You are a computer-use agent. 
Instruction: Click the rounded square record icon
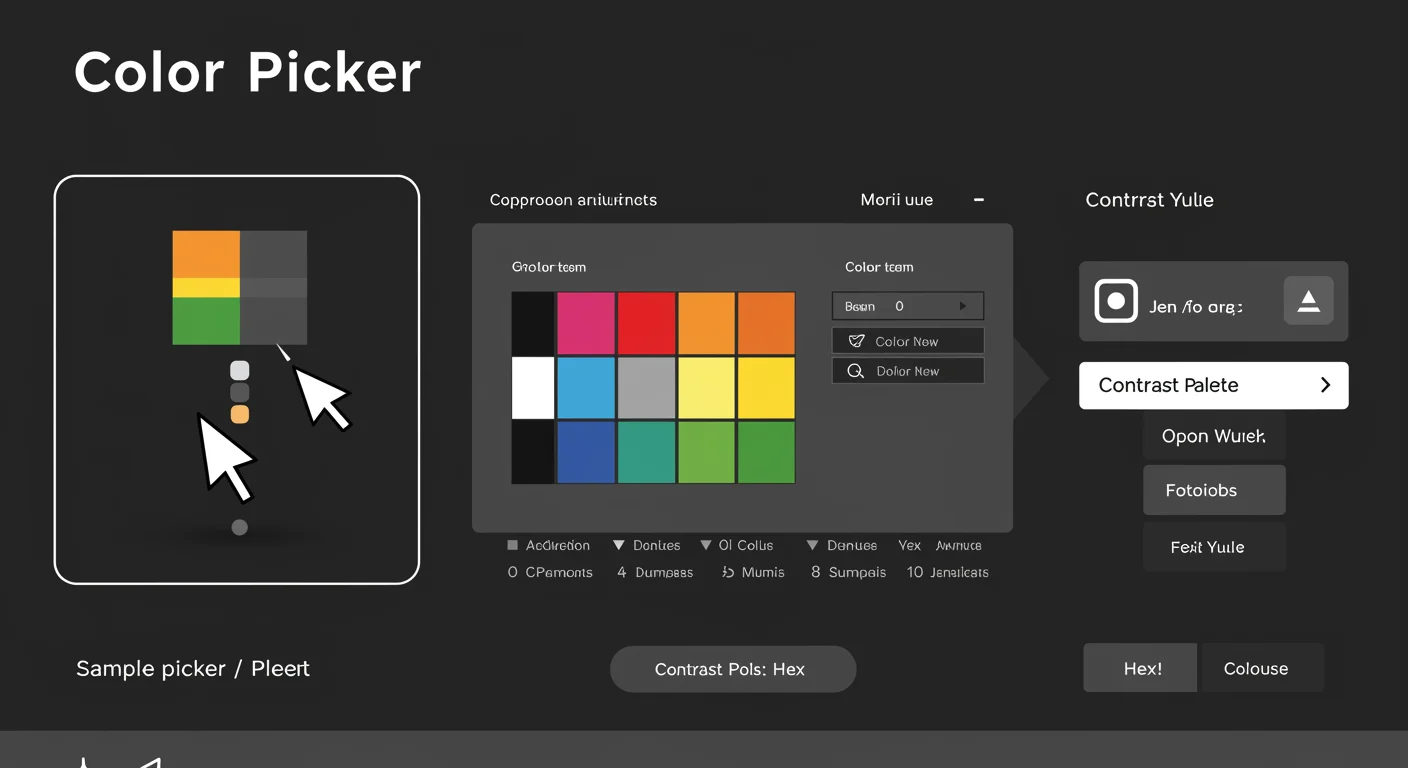(x=1116, y=301)
